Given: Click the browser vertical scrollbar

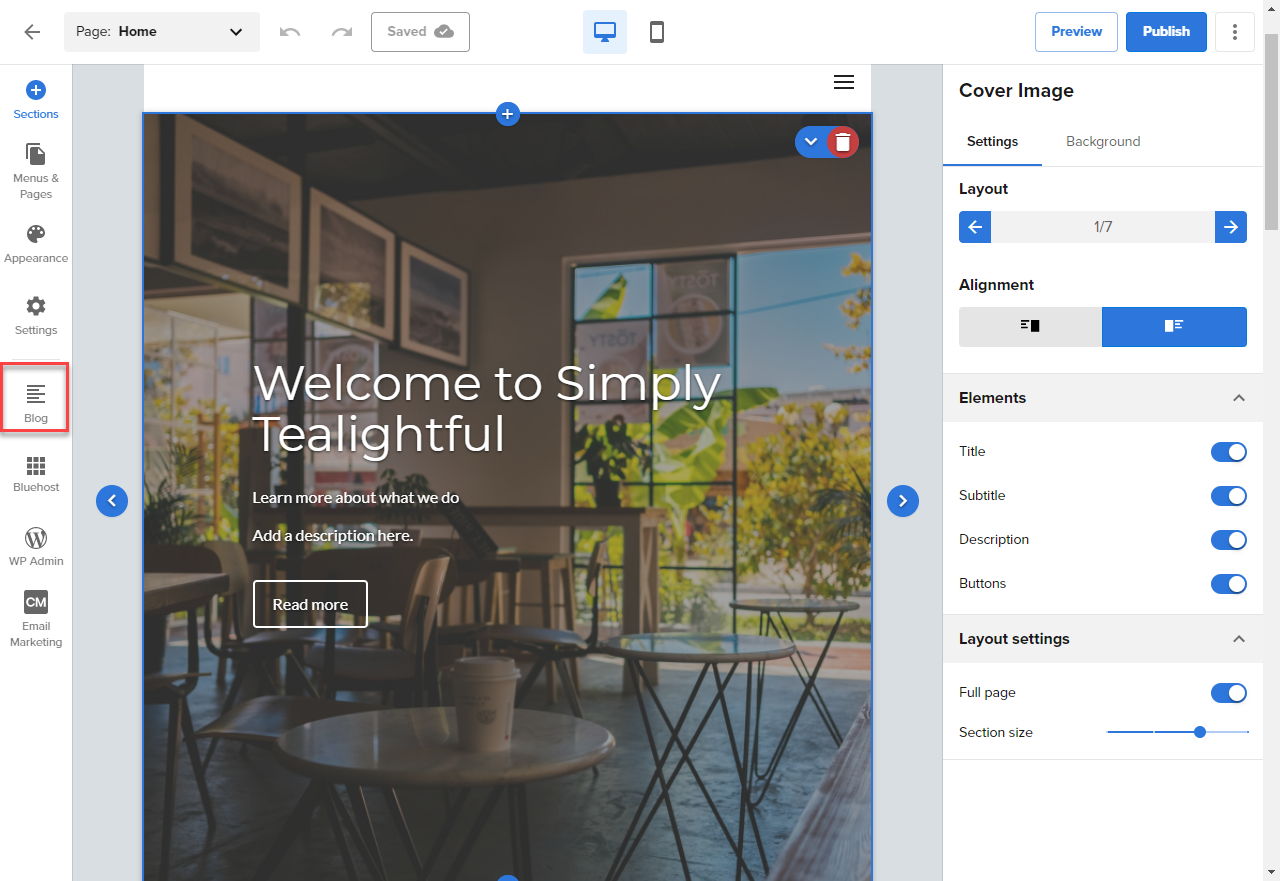Looking at the screenshot, I should tap(1271, 132).
